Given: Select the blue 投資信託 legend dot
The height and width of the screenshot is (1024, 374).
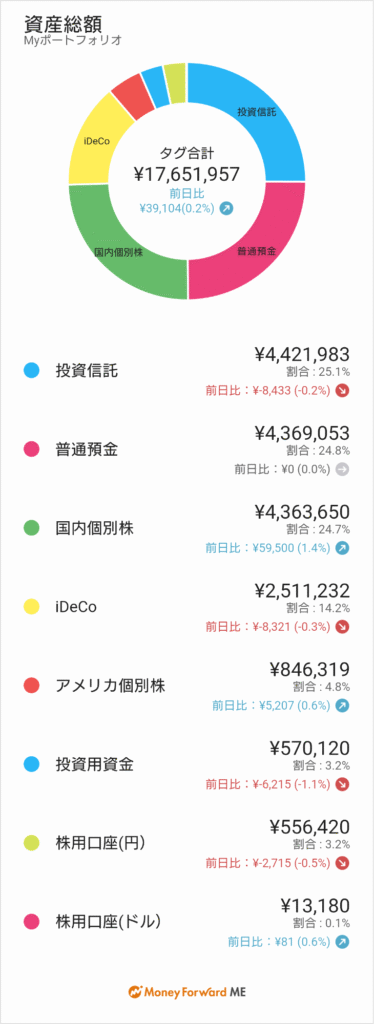Looking at the screenshot, I should coord(31,371).
